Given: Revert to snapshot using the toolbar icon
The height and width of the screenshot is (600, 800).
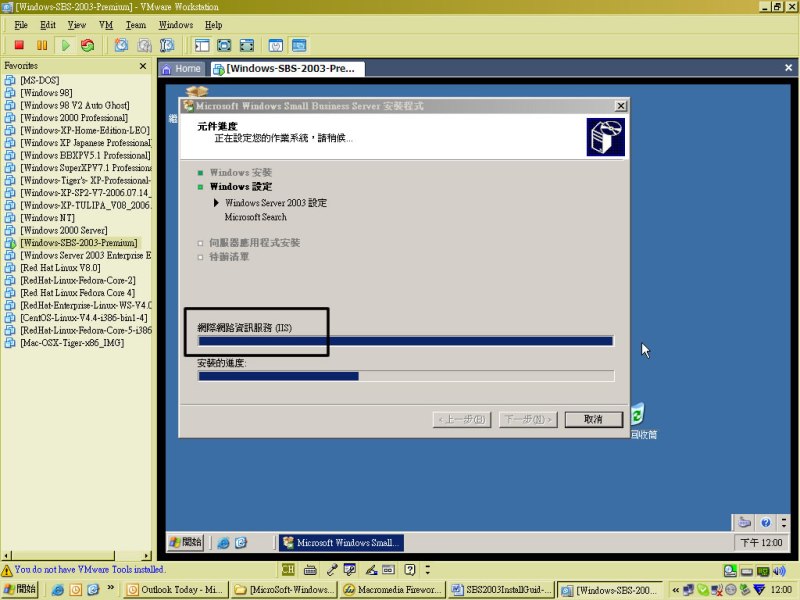Looking at the screenshot, I should (x=144, y=45).
